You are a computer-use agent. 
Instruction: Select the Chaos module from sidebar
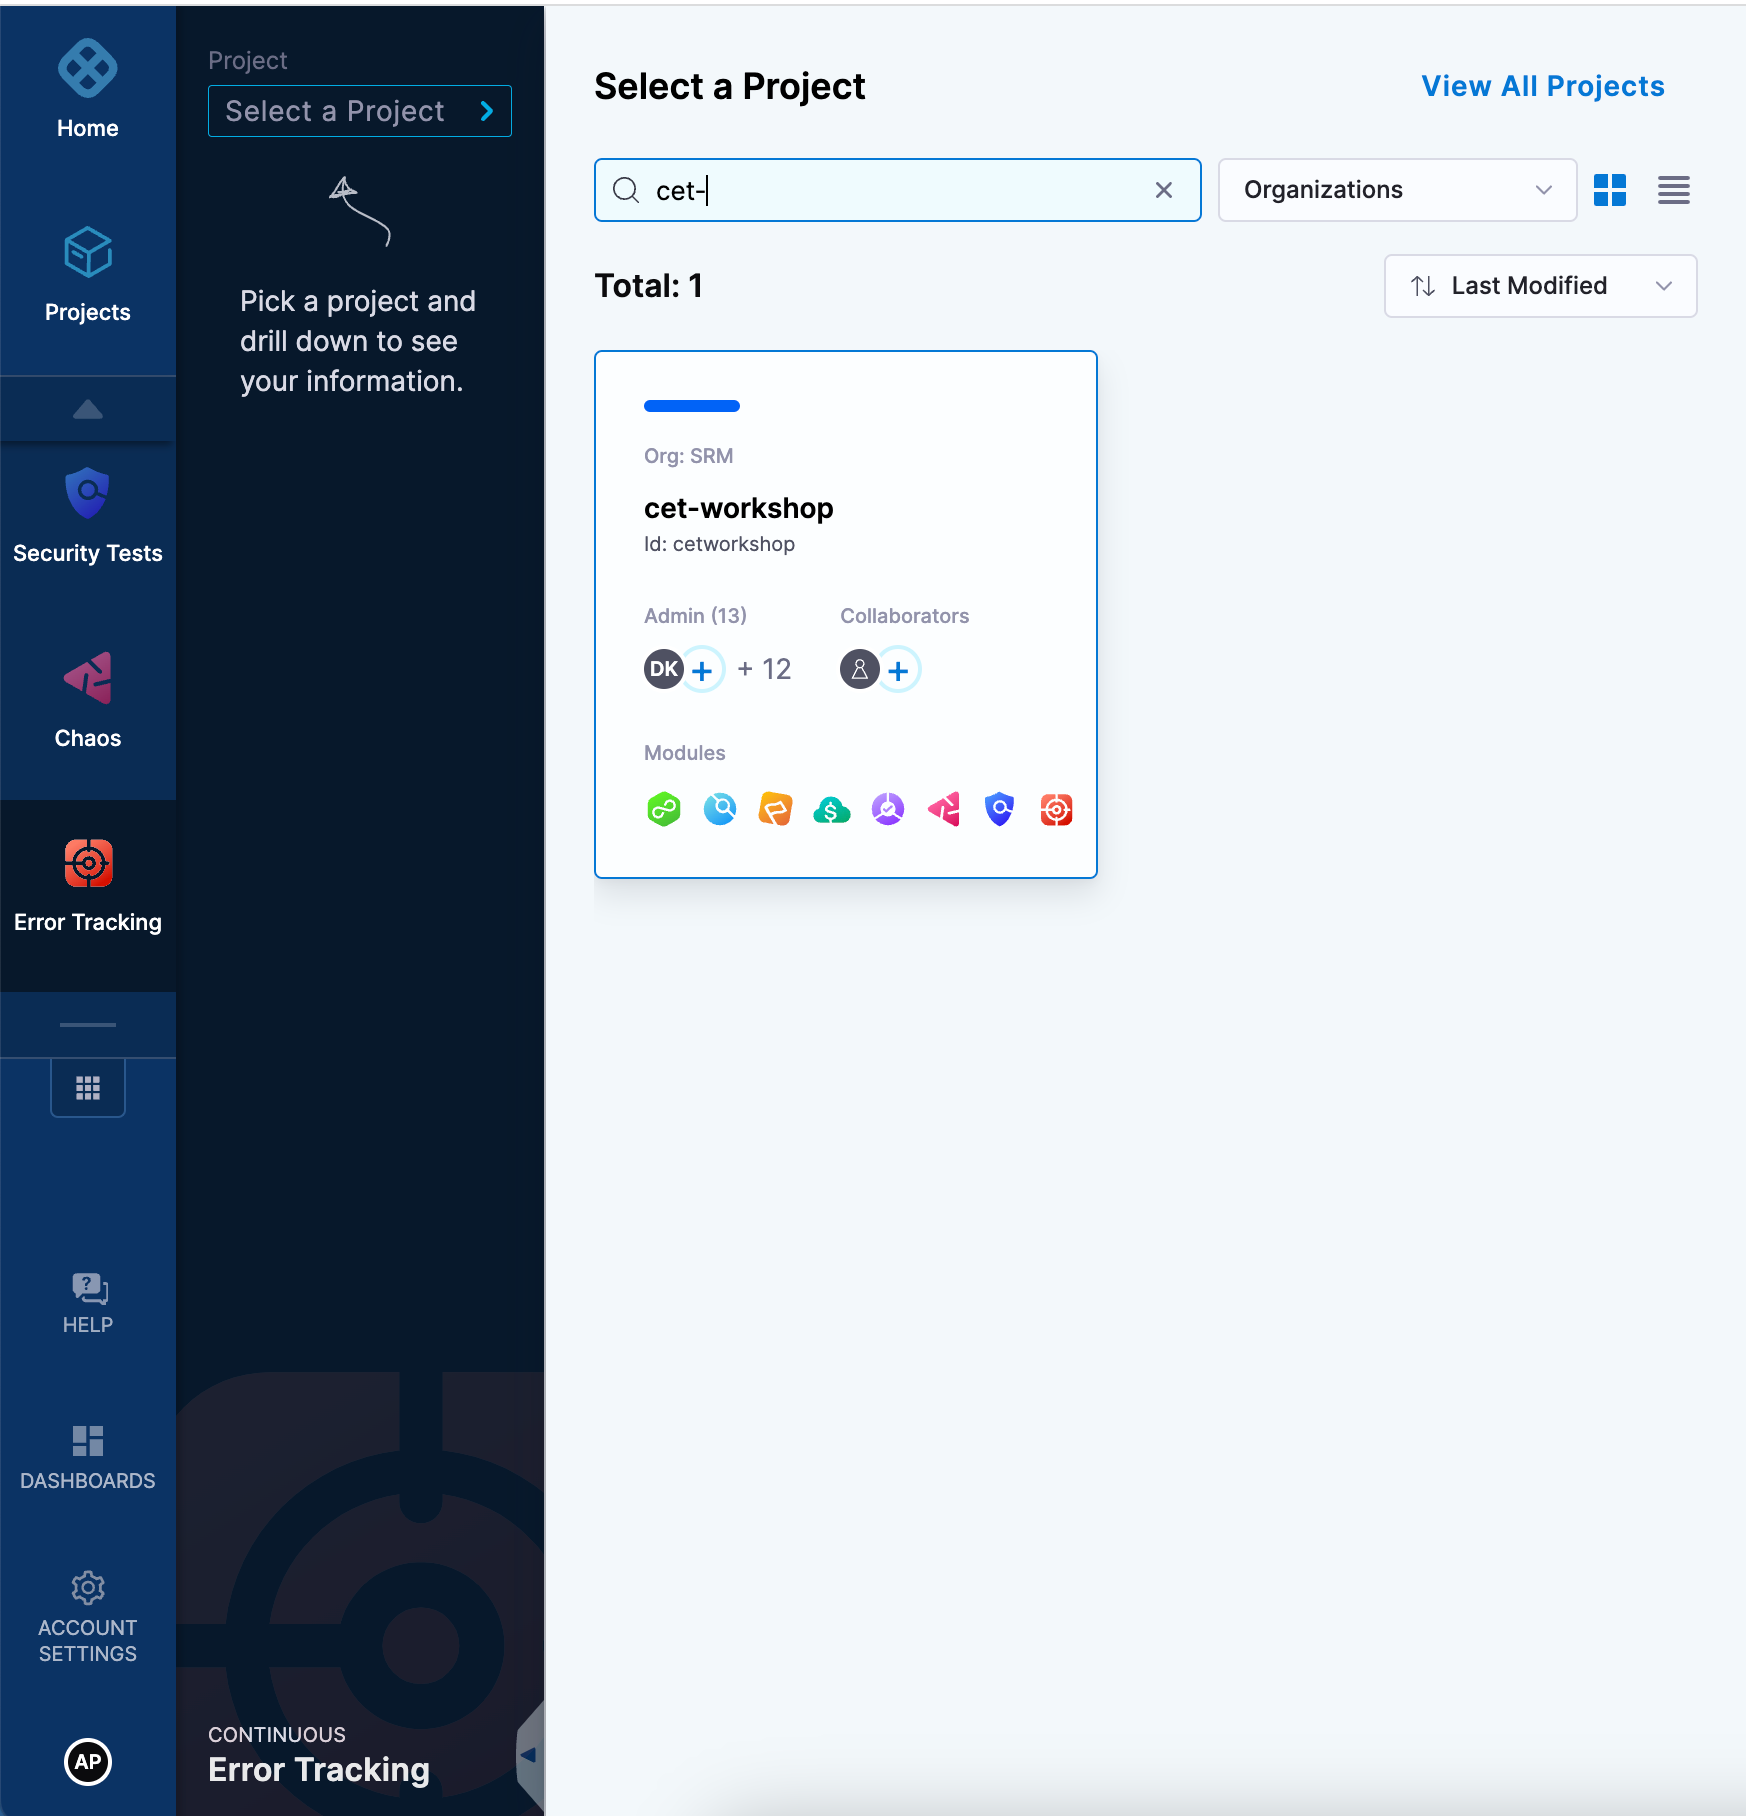point(88,700)
